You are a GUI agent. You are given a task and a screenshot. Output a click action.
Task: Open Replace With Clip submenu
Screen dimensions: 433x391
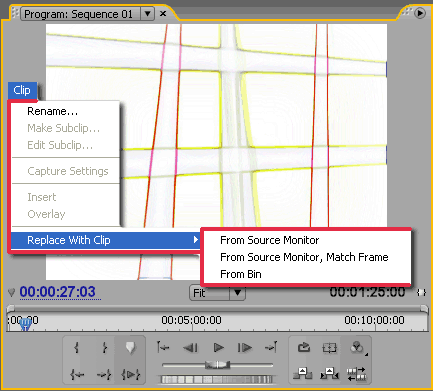pyautogui.click(x=106, y=240)
